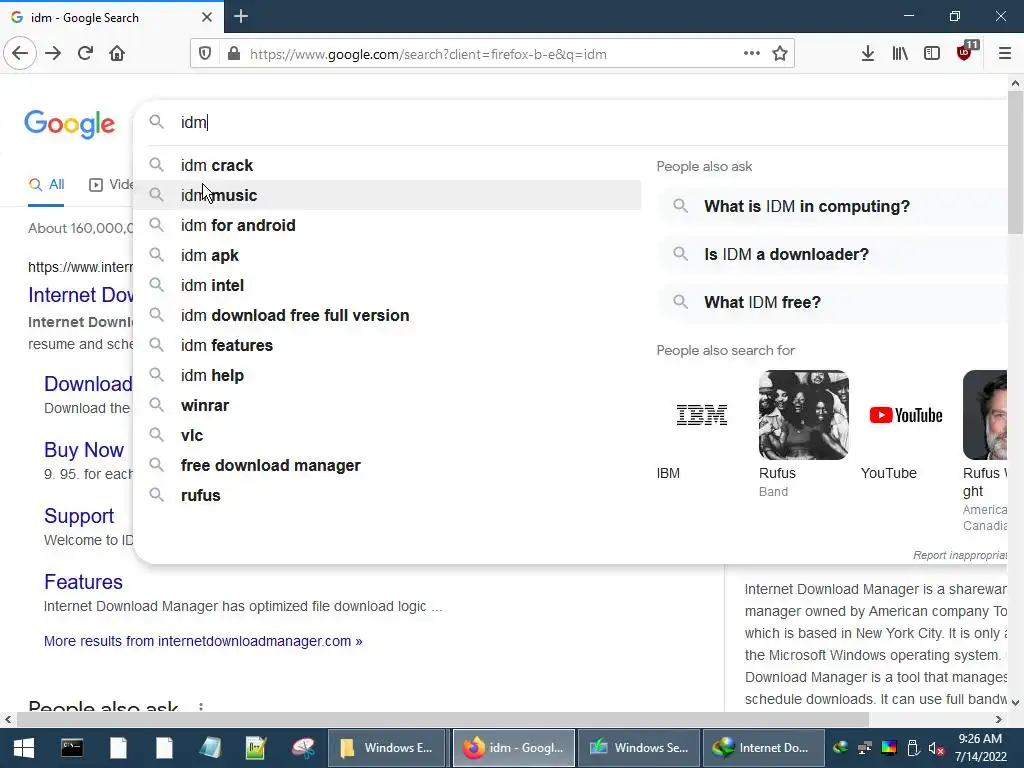1024x768 pixels.
Task: Open the downloads arrow panel
Action: pos(867,54)
